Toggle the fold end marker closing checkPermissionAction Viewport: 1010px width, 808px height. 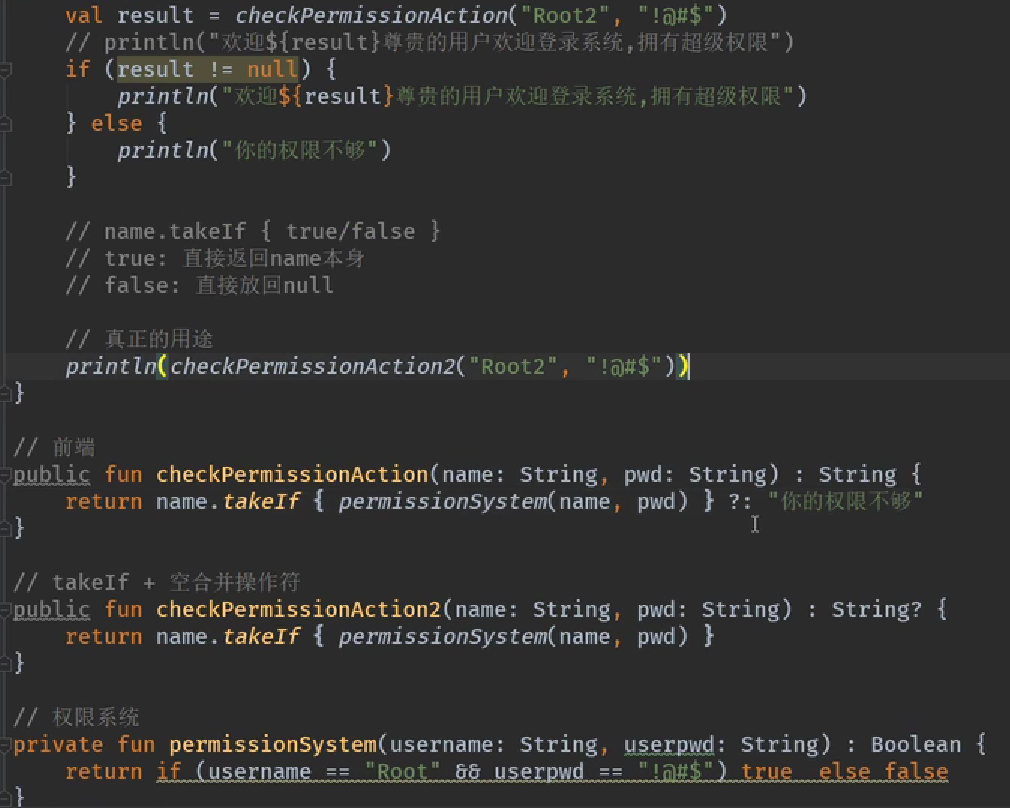[5, 528]
